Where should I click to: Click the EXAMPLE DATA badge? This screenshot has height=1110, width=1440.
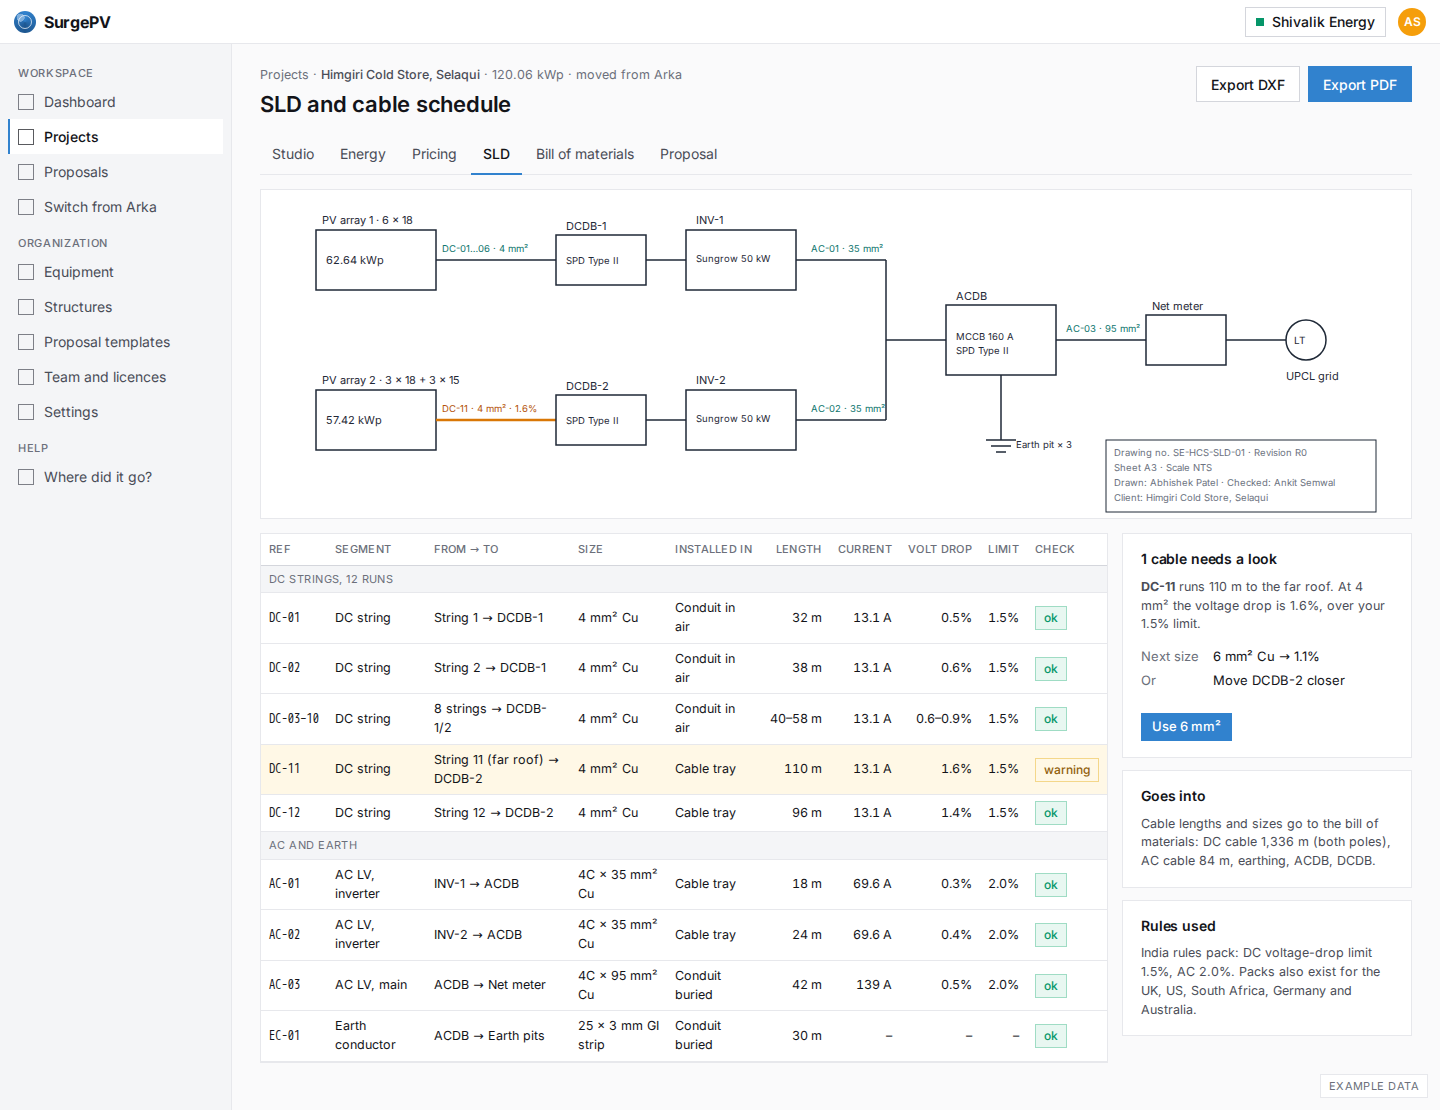(1374, 1086)
